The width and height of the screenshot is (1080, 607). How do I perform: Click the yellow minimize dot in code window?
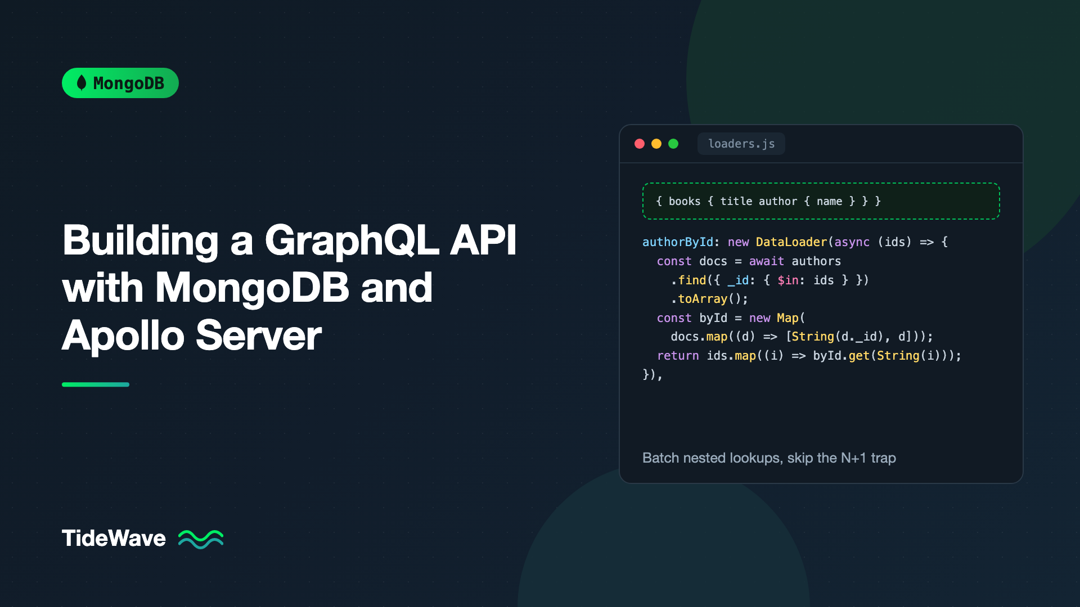(656, 144)
